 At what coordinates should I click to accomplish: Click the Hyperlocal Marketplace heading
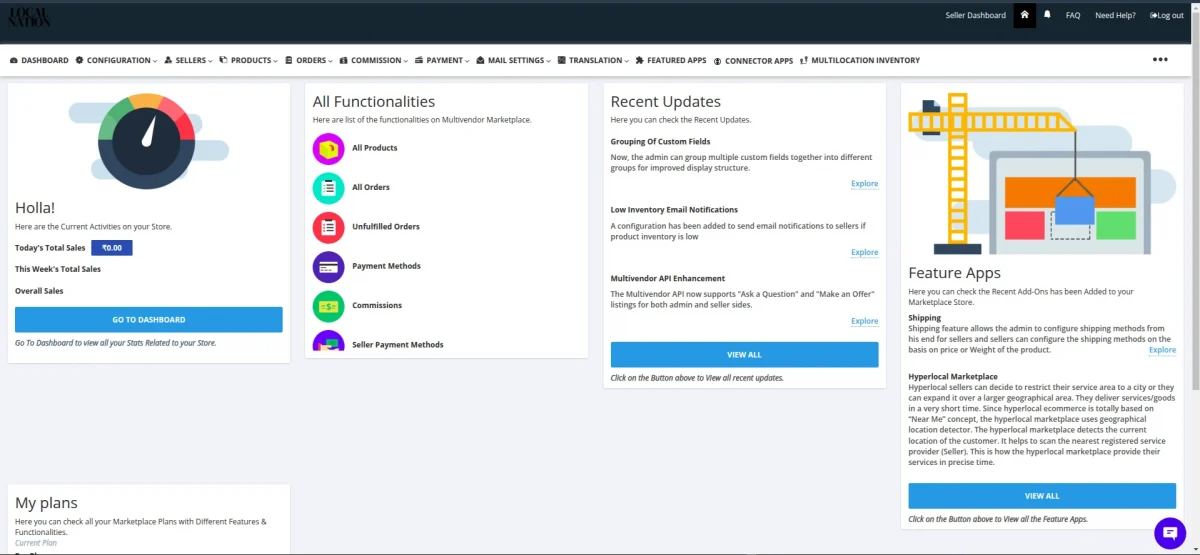click(x=953, y=377)
